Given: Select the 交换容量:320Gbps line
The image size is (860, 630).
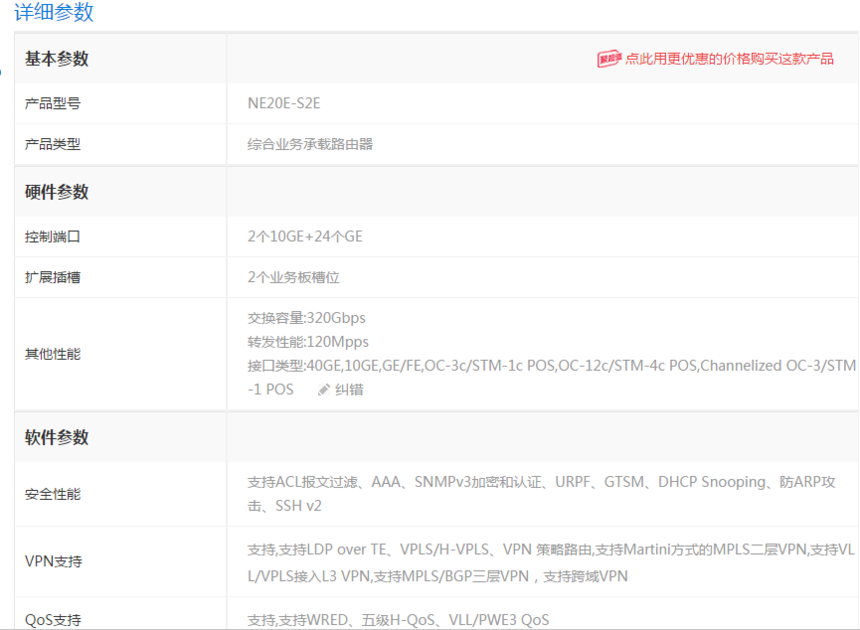Looking at the screenshot, I should 306,318.
